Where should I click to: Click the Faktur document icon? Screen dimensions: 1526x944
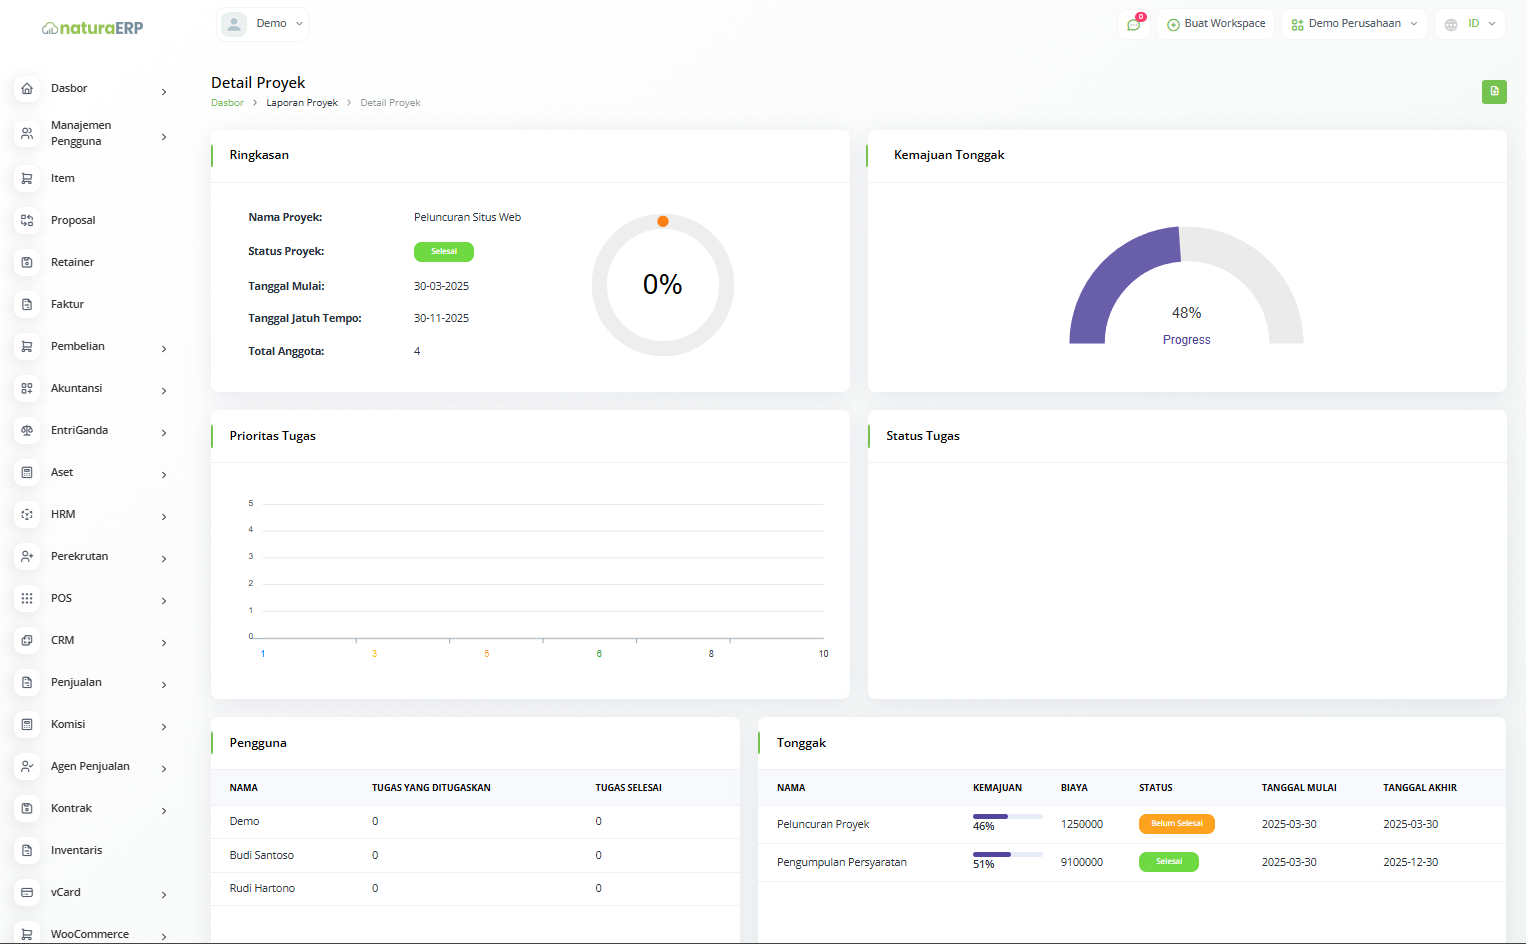[27, 305]
